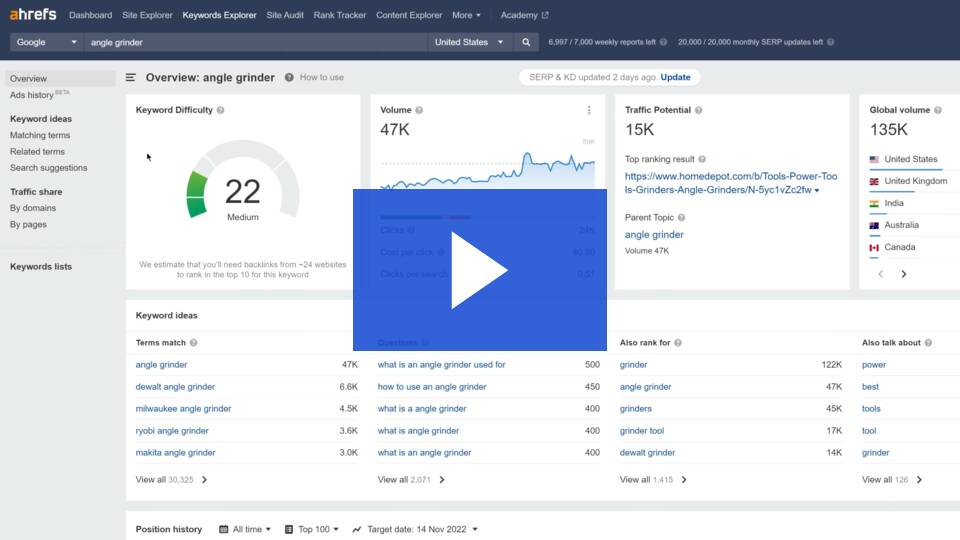Click Top ranking result info icon
This screenshot has width=960, height=540.
click(x=702, y=159)
